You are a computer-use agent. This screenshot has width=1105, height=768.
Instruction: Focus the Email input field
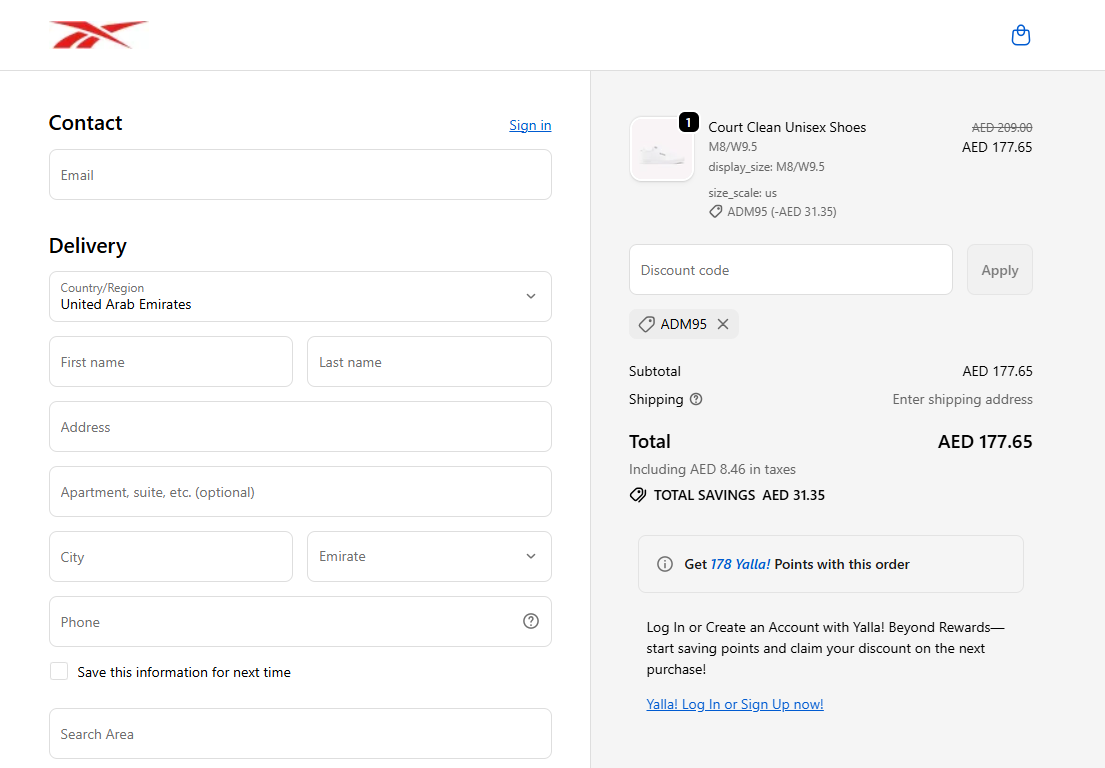coord(300,175)
